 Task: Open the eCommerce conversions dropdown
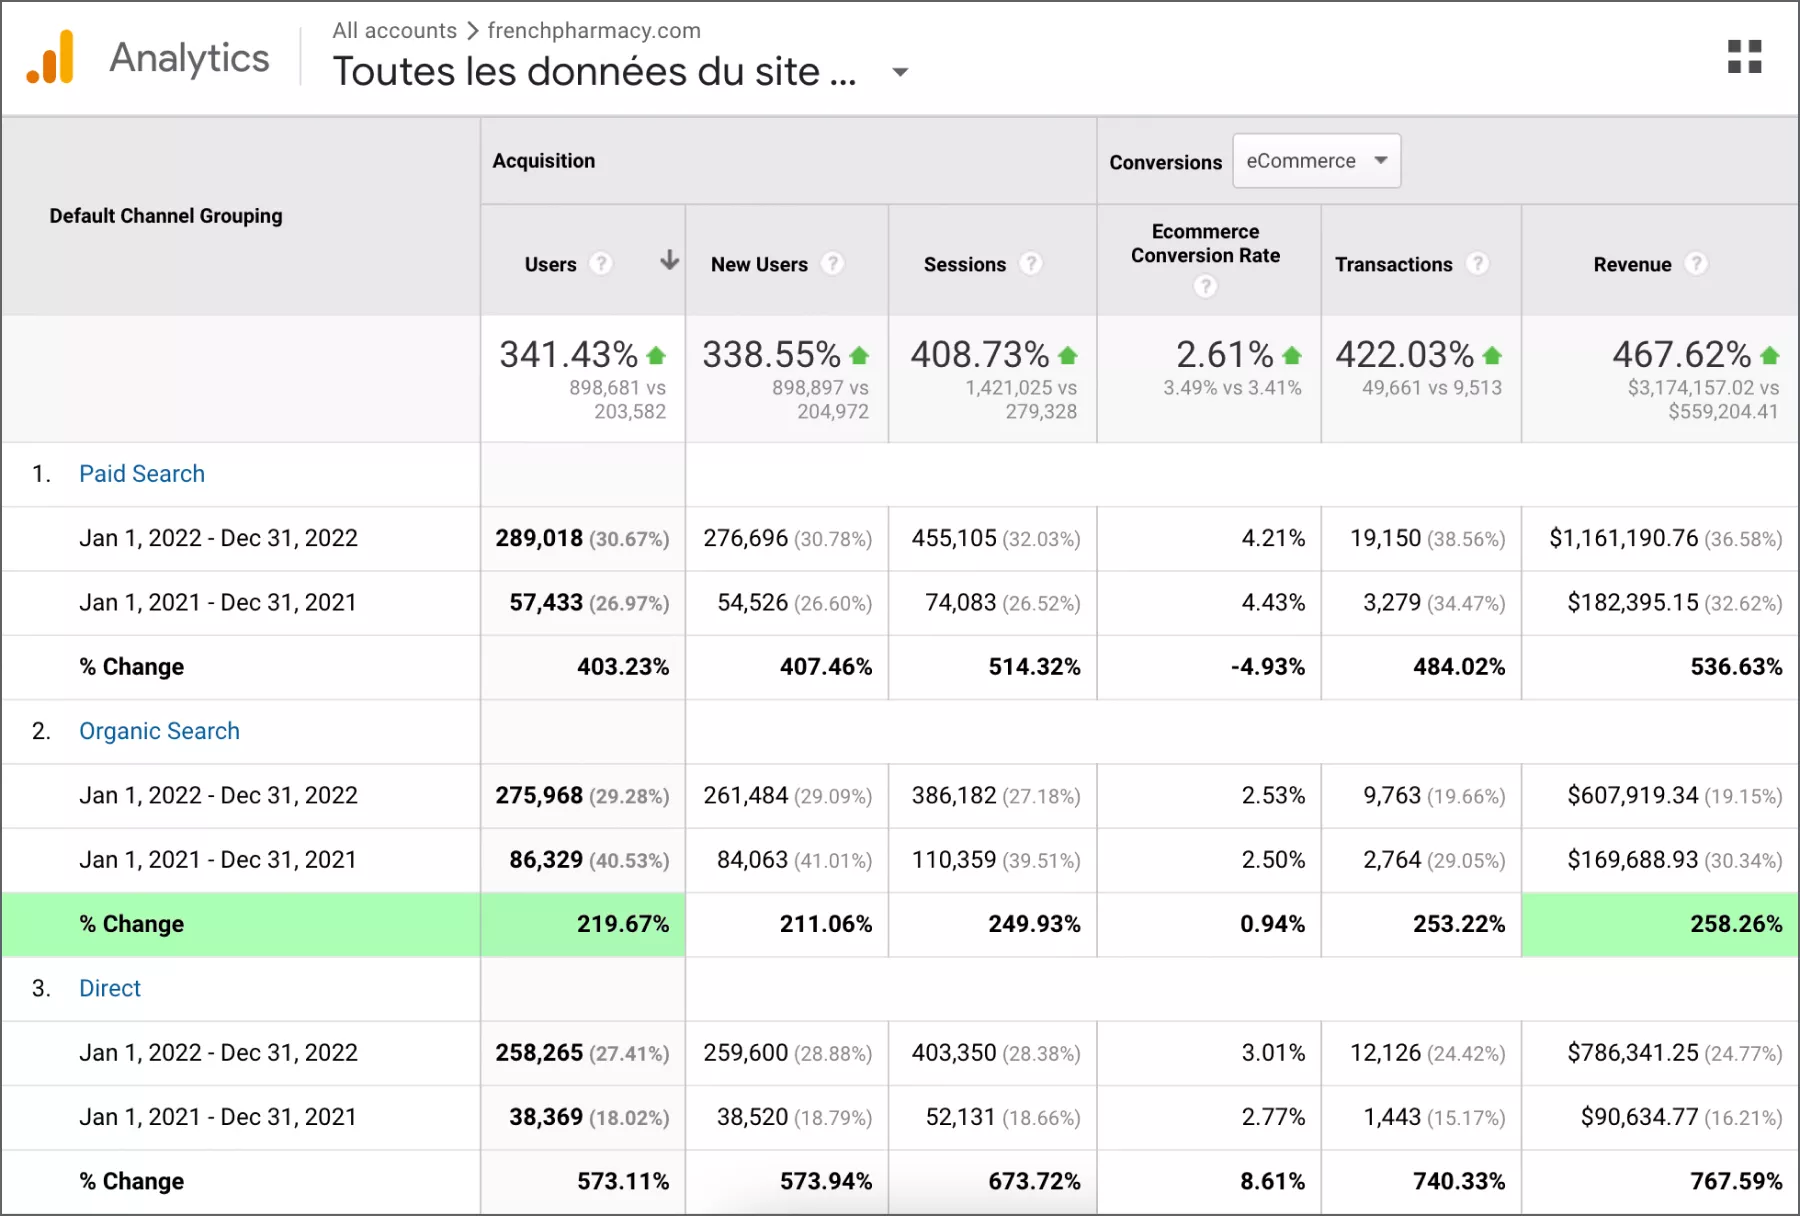1316,161
